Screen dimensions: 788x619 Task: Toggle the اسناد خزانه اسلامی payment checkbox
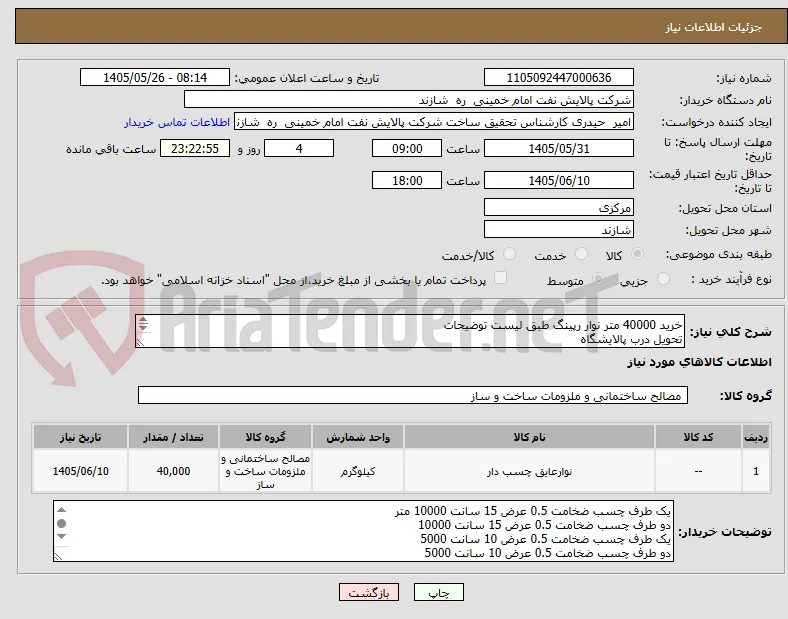[x=500, y=278]
